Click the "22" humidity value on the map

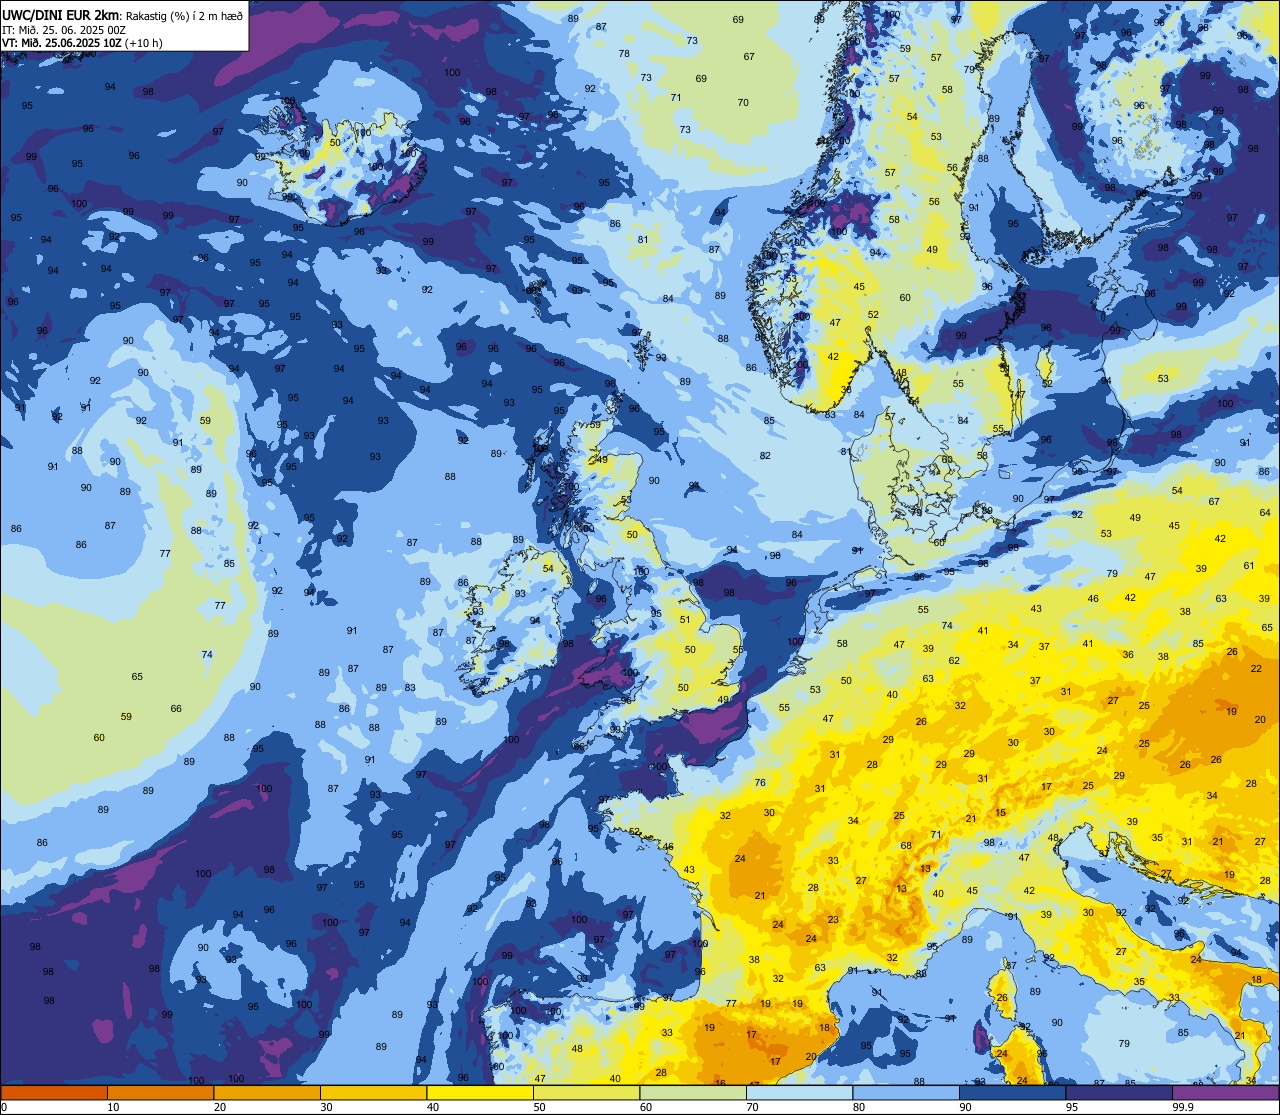point(1256,668)
